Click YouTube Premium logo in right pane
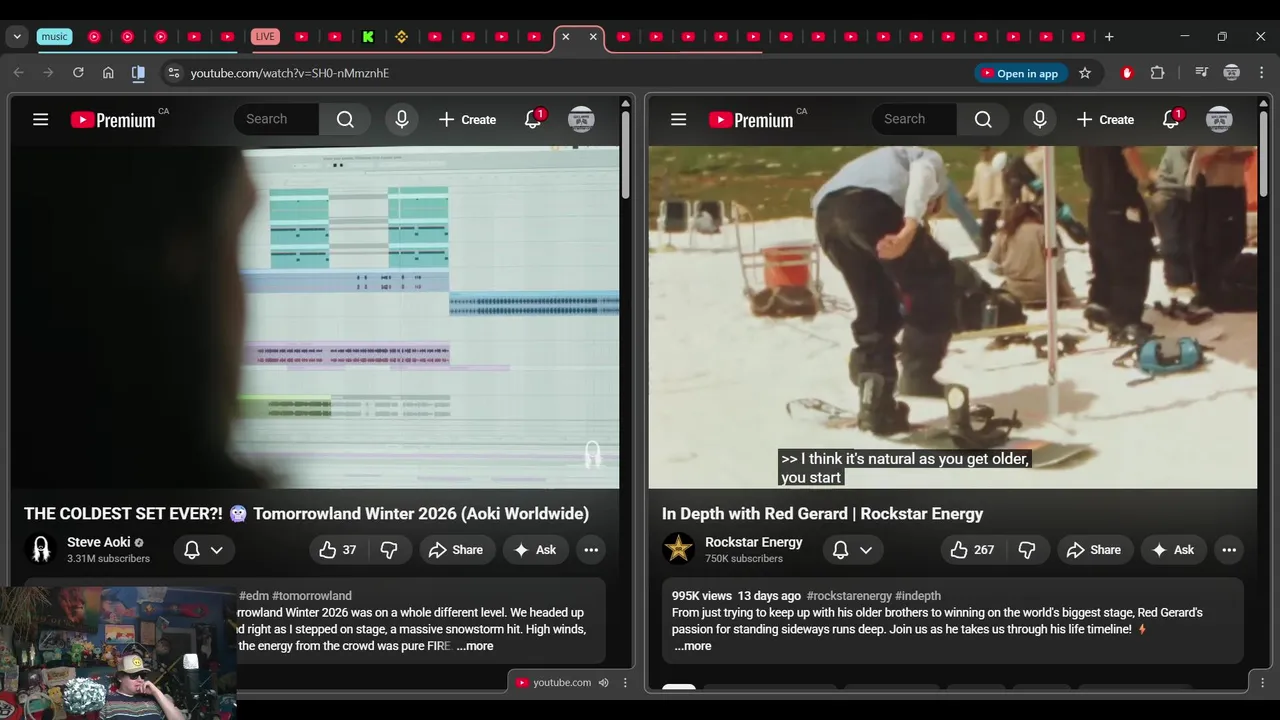Screen dimensions: 1280x720 point(751,120)
